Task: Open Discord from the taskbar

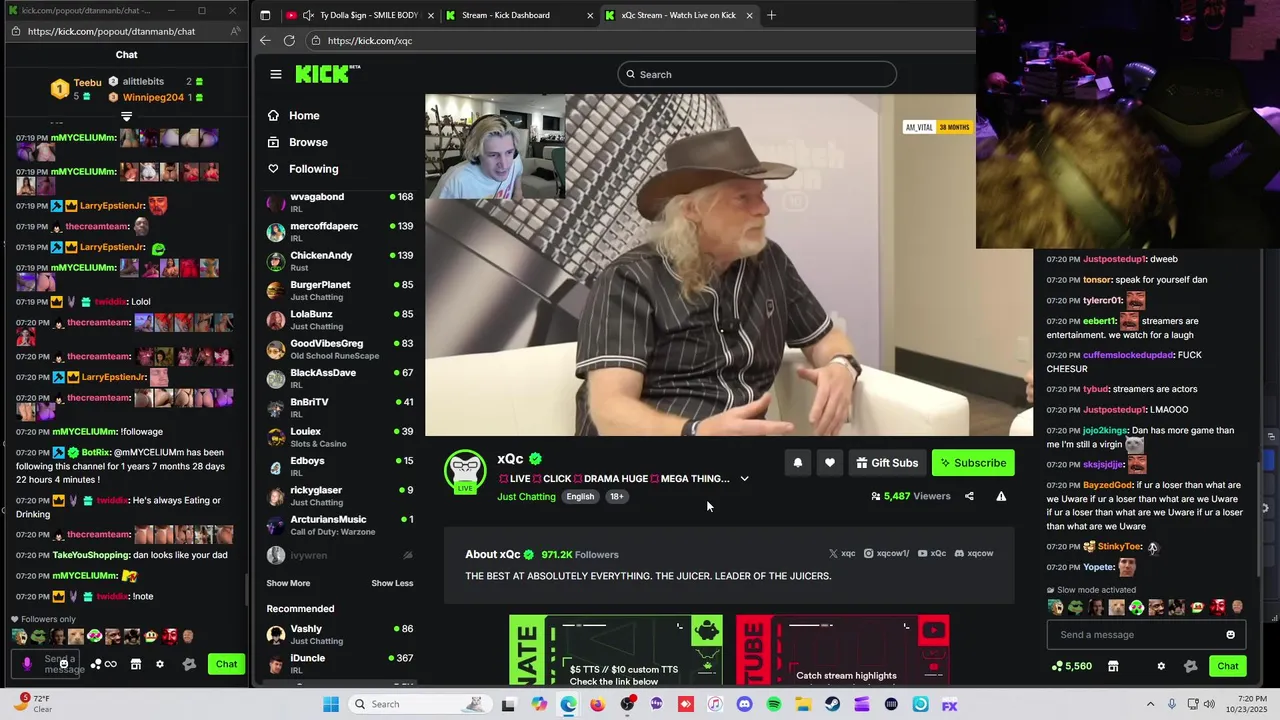Action: click(x=744, y=704)
